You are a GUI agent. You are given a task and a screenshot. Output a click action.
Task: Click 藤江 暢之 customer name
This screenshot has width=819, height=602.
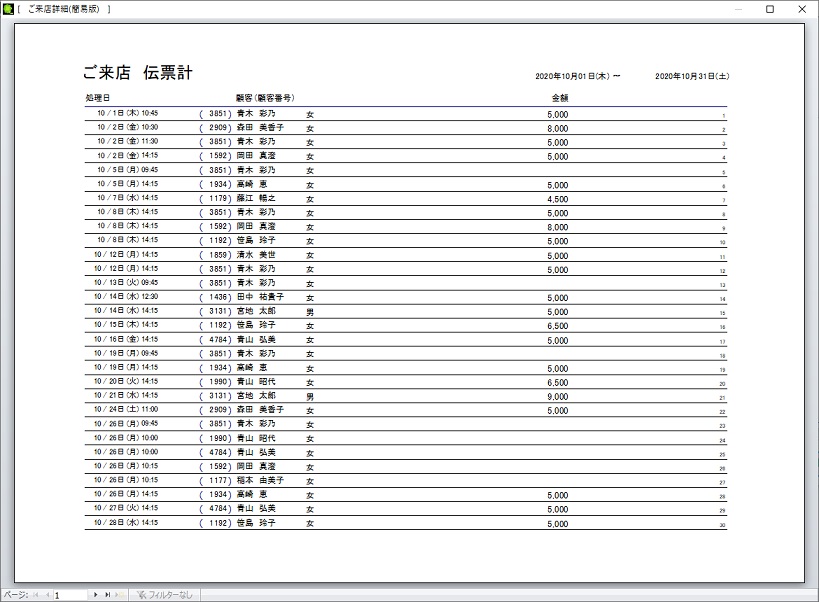coord(256,198)
